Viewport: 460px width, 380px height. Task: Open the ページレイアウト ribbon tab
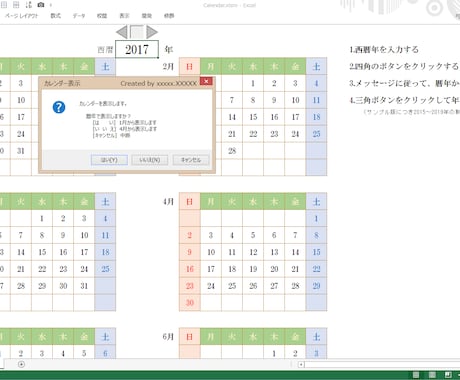(22, 16)
